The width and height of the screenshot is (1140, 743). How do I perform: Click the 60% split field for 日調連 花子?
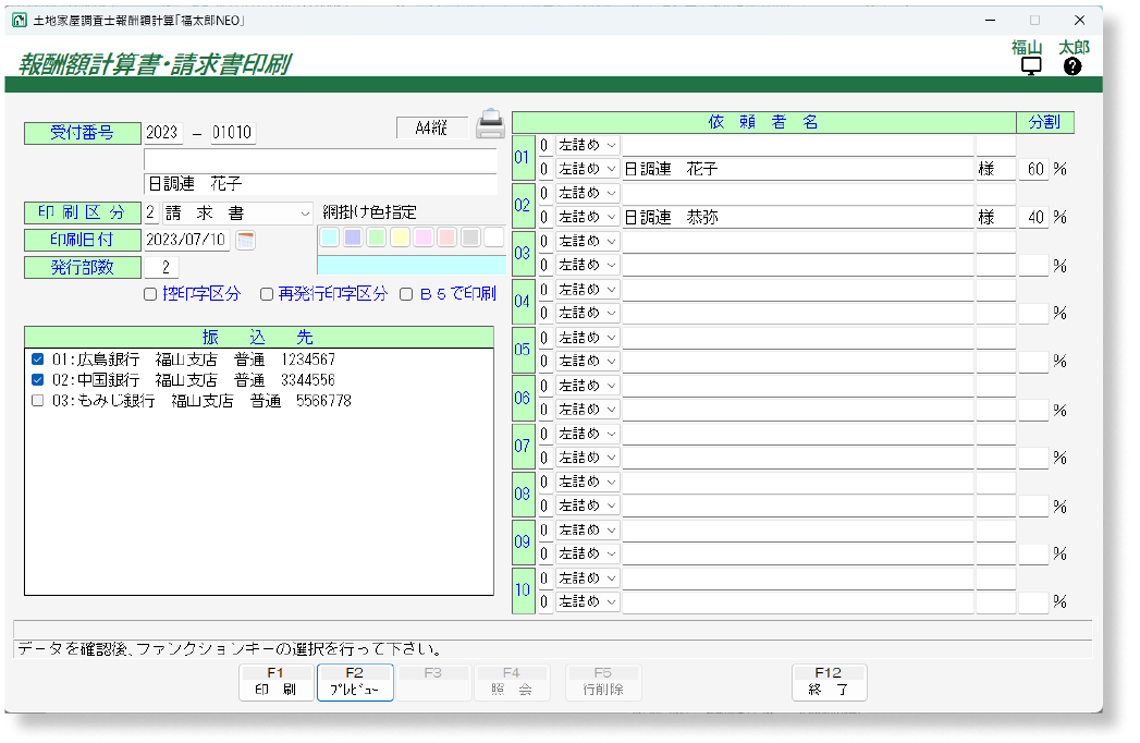1033,170
